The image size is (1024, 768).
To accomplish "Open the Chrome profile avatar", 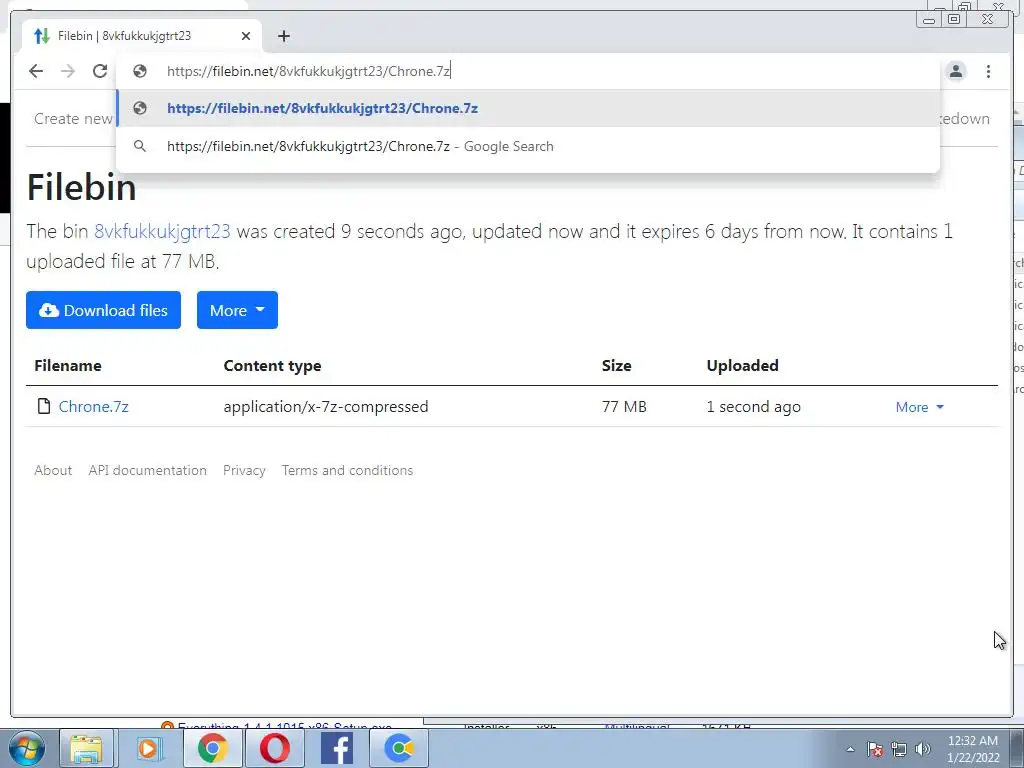I will [x=956, y=71].
